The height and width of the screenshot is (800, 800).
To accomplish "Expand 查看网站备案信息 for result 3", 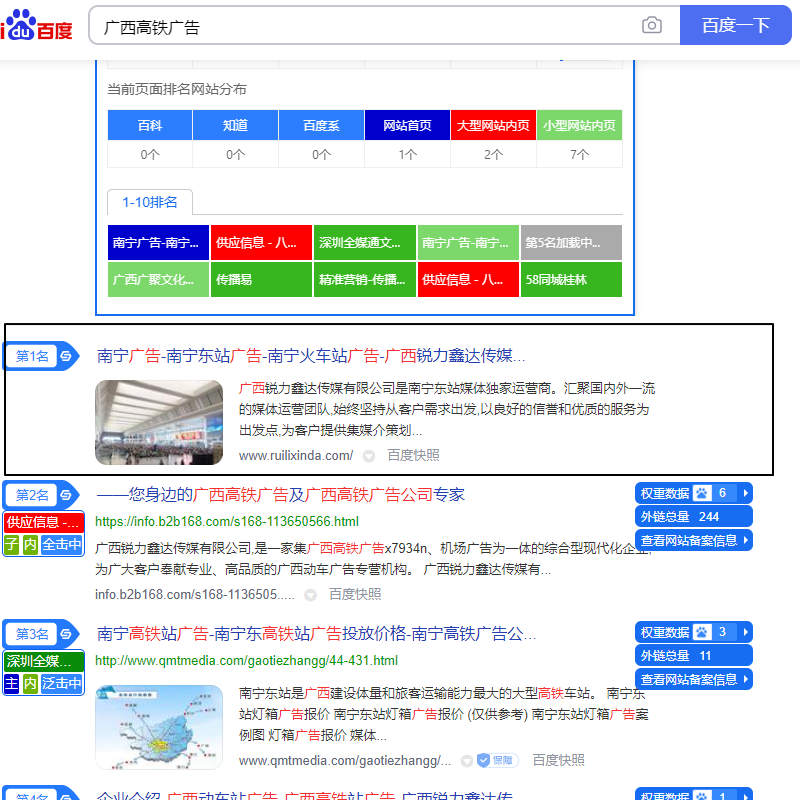I will [x=694, y=679].
